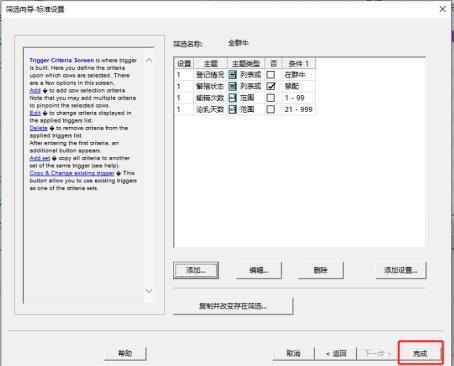Click the 添加... button
The height and width of the screenshot is (366, 454).
tap(196, 270)
